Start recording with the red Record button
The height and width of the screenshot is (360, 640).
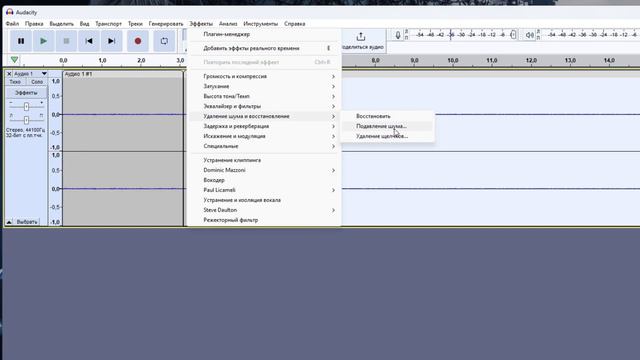tap(138, 41)
